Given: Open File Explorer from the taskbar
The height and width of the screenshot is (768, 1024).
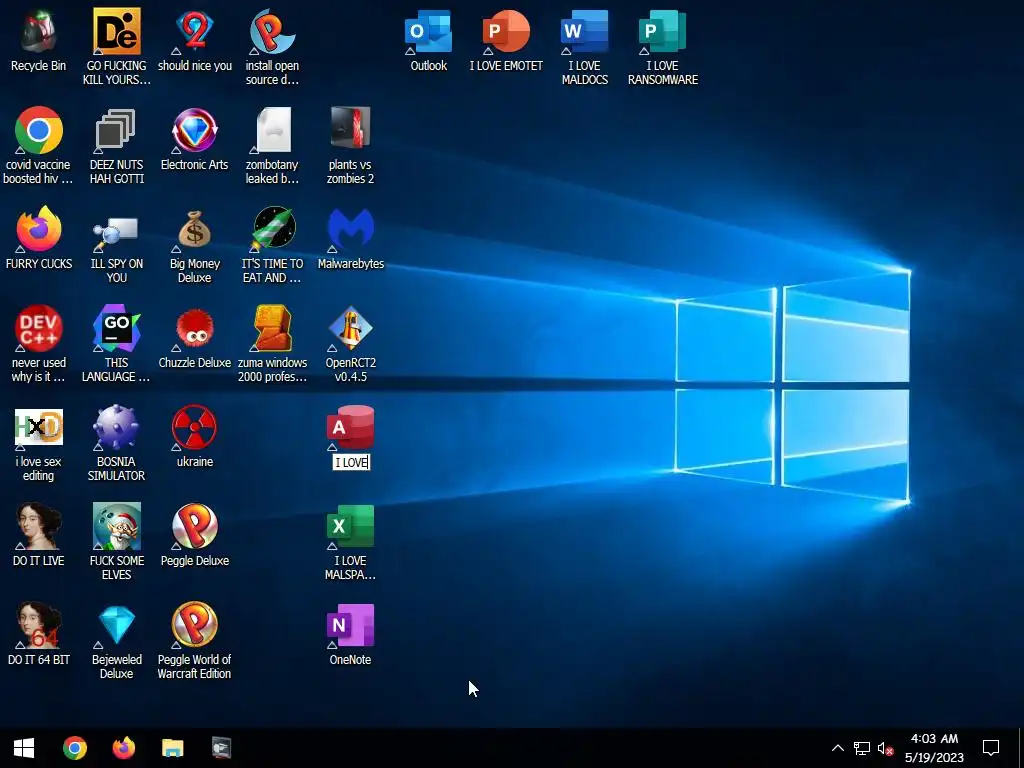Looking at the screenshot, I should click(x=172, y=748).
